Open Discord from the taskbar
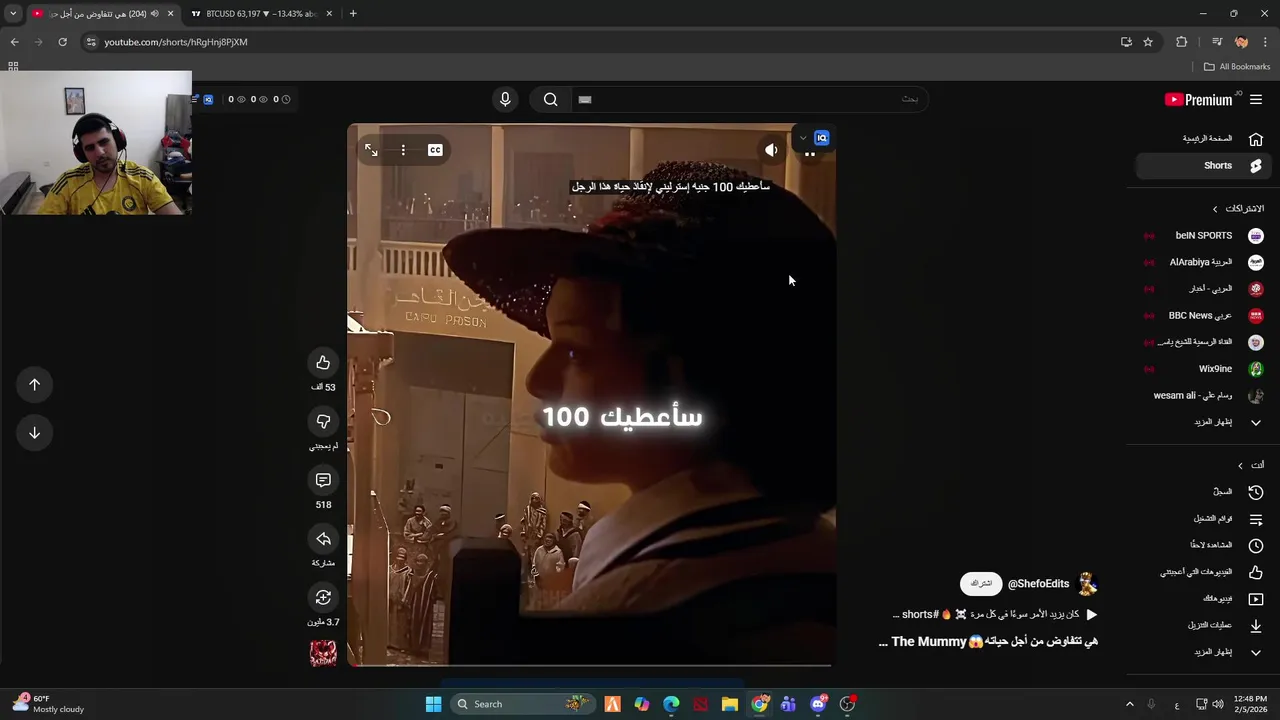 point(818,704)
